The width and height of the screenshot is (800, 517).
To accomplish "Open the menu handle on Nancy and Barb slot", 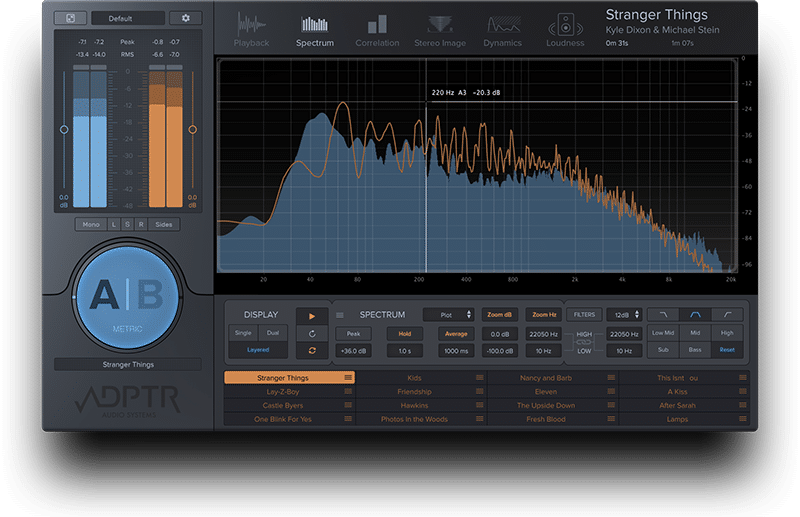I will click(611, 378).
